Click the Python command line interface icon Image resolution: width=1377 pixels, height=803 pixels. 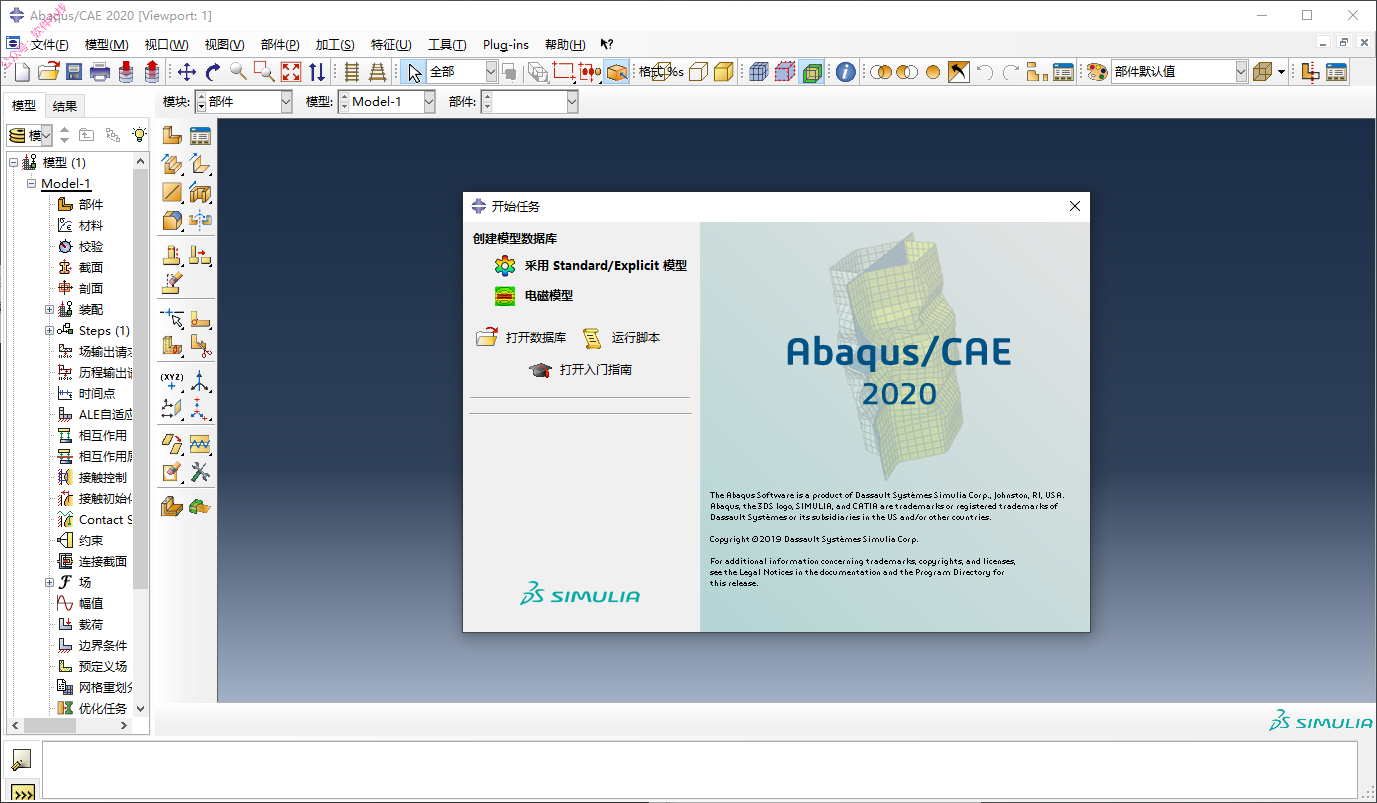point(23,792)
